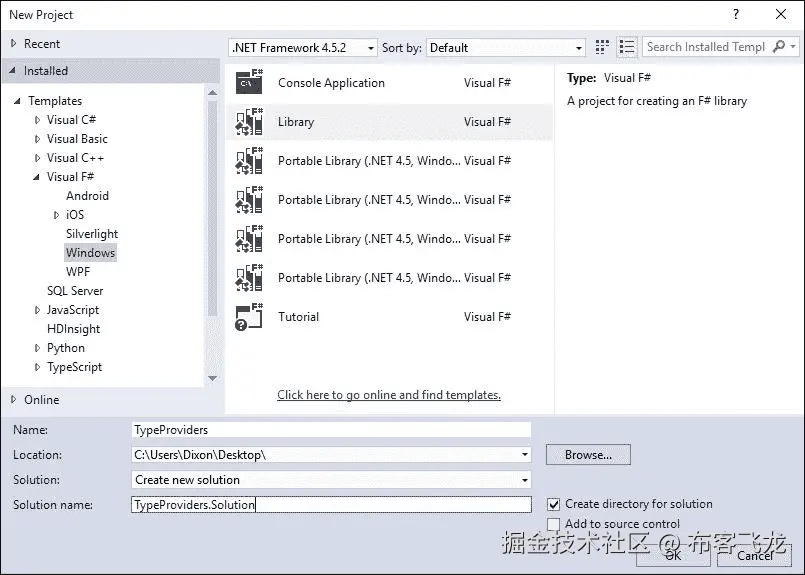The height and width of the screenshot is (575, 805).
Task: Open the Sort by Default dropdown
Action: (x=506, y=48)
